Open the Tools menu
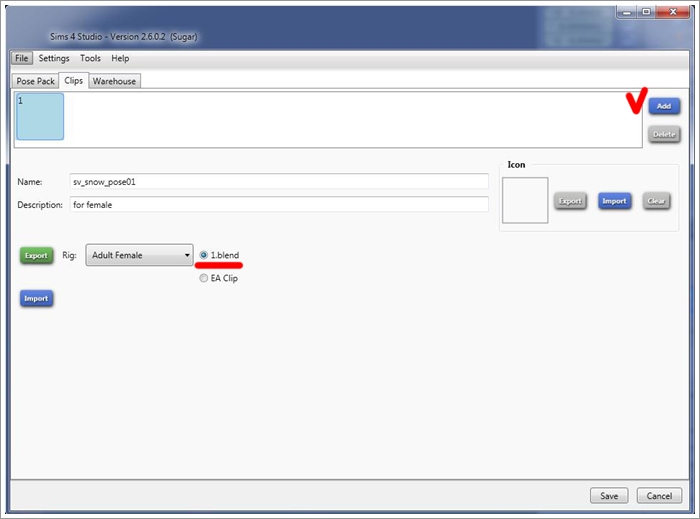 tap(90, 59)
